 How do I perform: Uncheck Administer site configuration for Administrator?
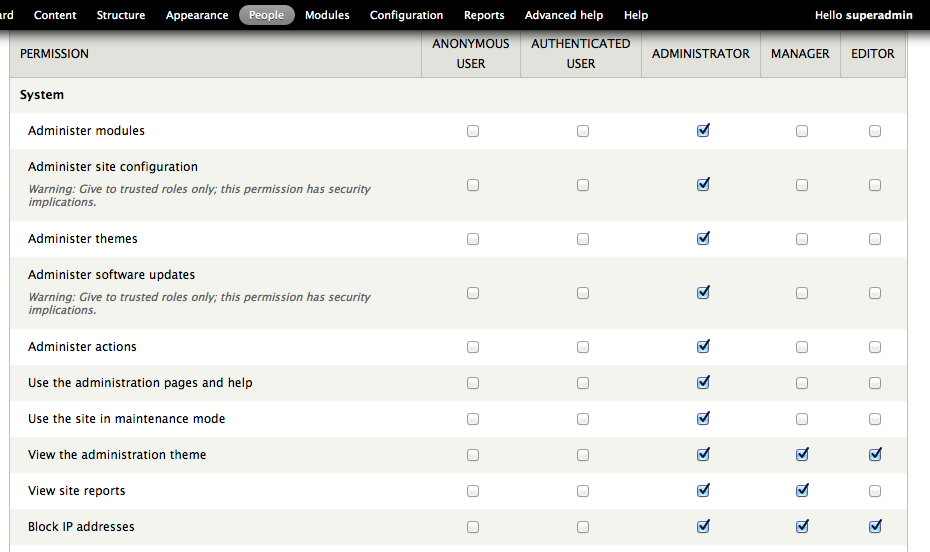pyautogui.click(x=703, y=184)
